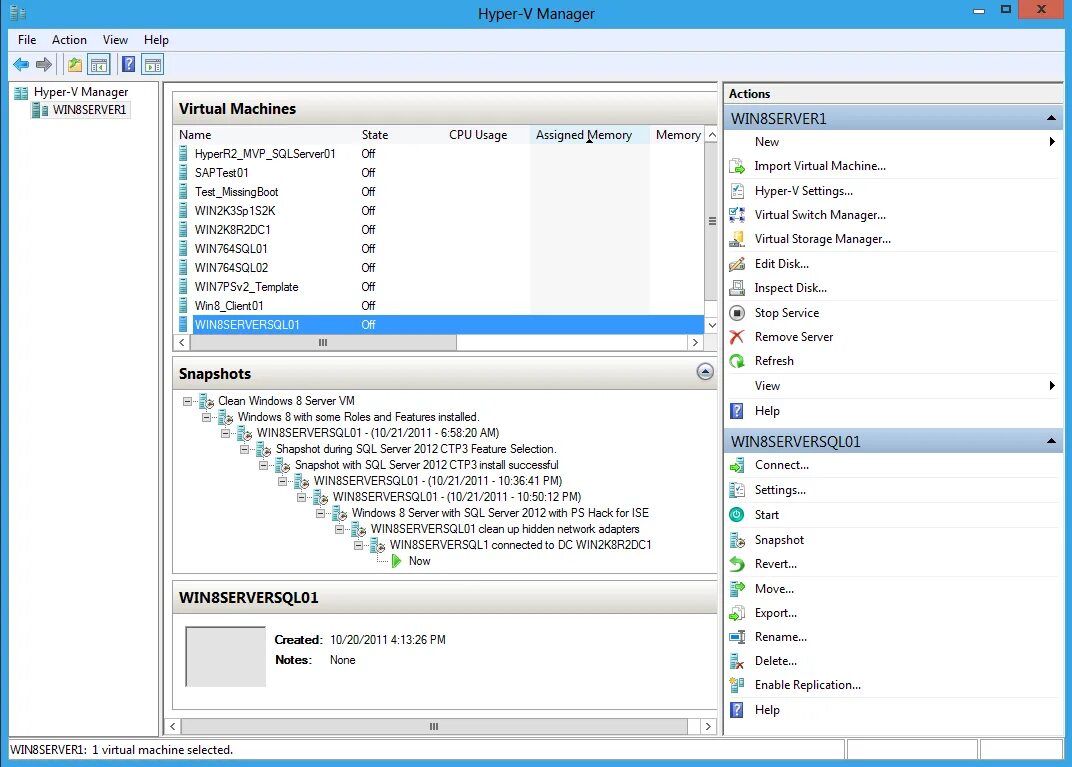Sort by the State column header

[x=401, y=135]
